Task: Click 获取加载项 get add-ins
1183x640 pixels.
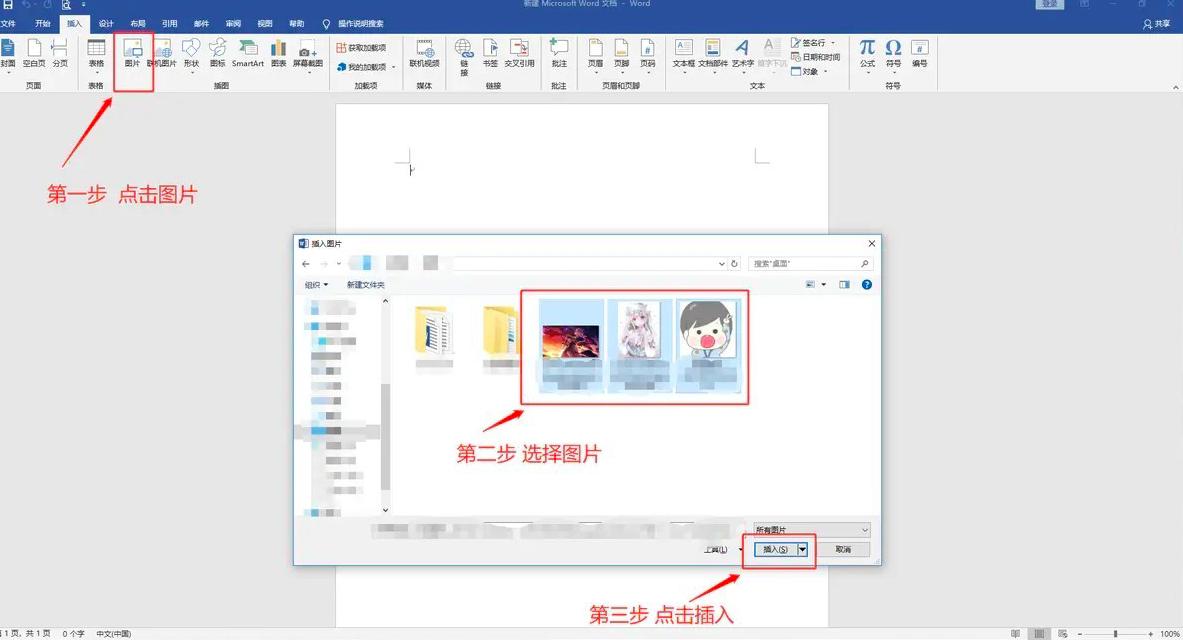Action: 361,48
